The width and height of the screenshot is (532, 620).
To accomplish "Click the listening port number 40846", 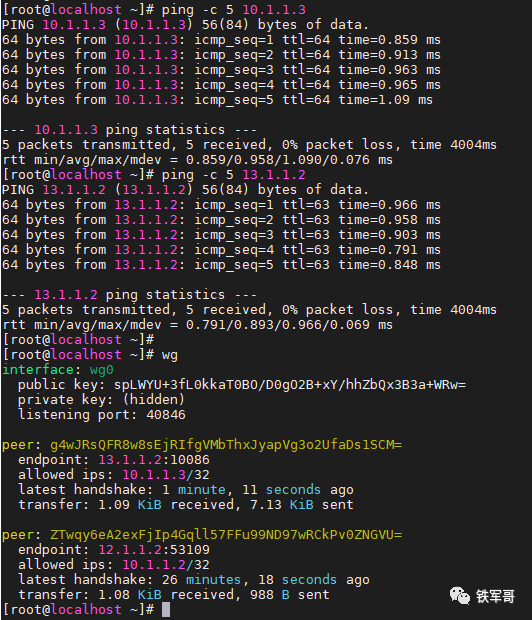I will (166, 415).
